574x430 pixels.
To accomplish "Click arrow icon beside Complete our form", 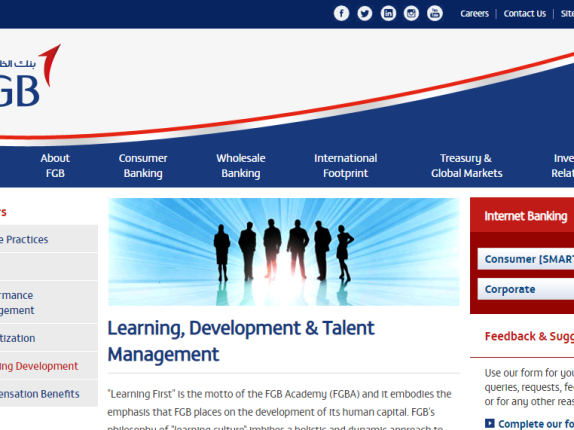I will [489, 423].
